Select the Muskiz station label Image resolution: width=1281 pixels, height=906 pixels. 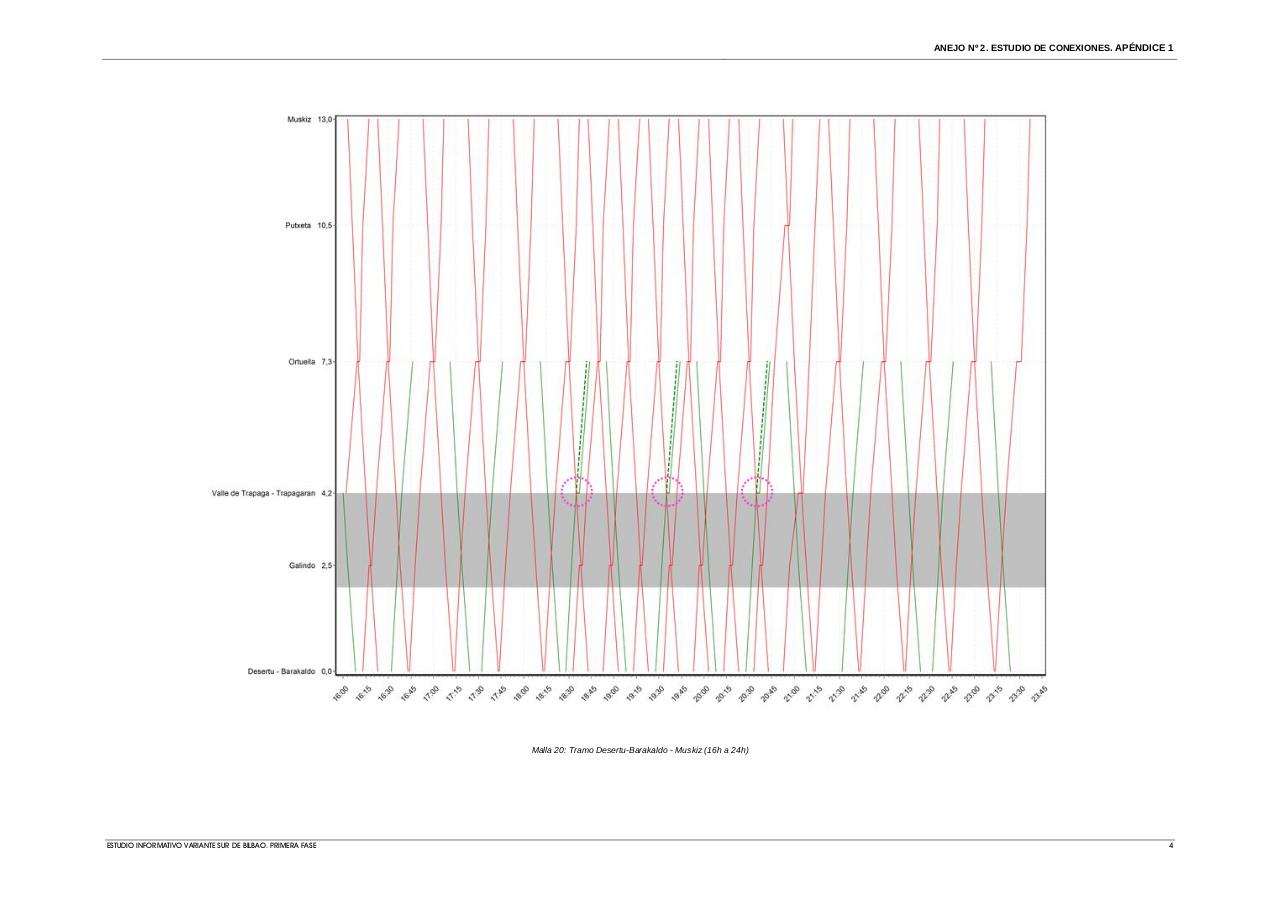(x=299, y=119)
